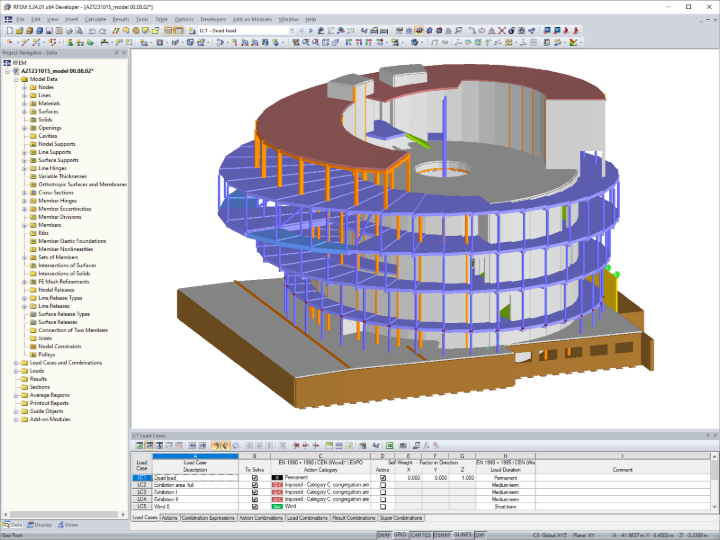Open the Calculate menu
This screenshot has width=720, height=540.
click(95, 19)
